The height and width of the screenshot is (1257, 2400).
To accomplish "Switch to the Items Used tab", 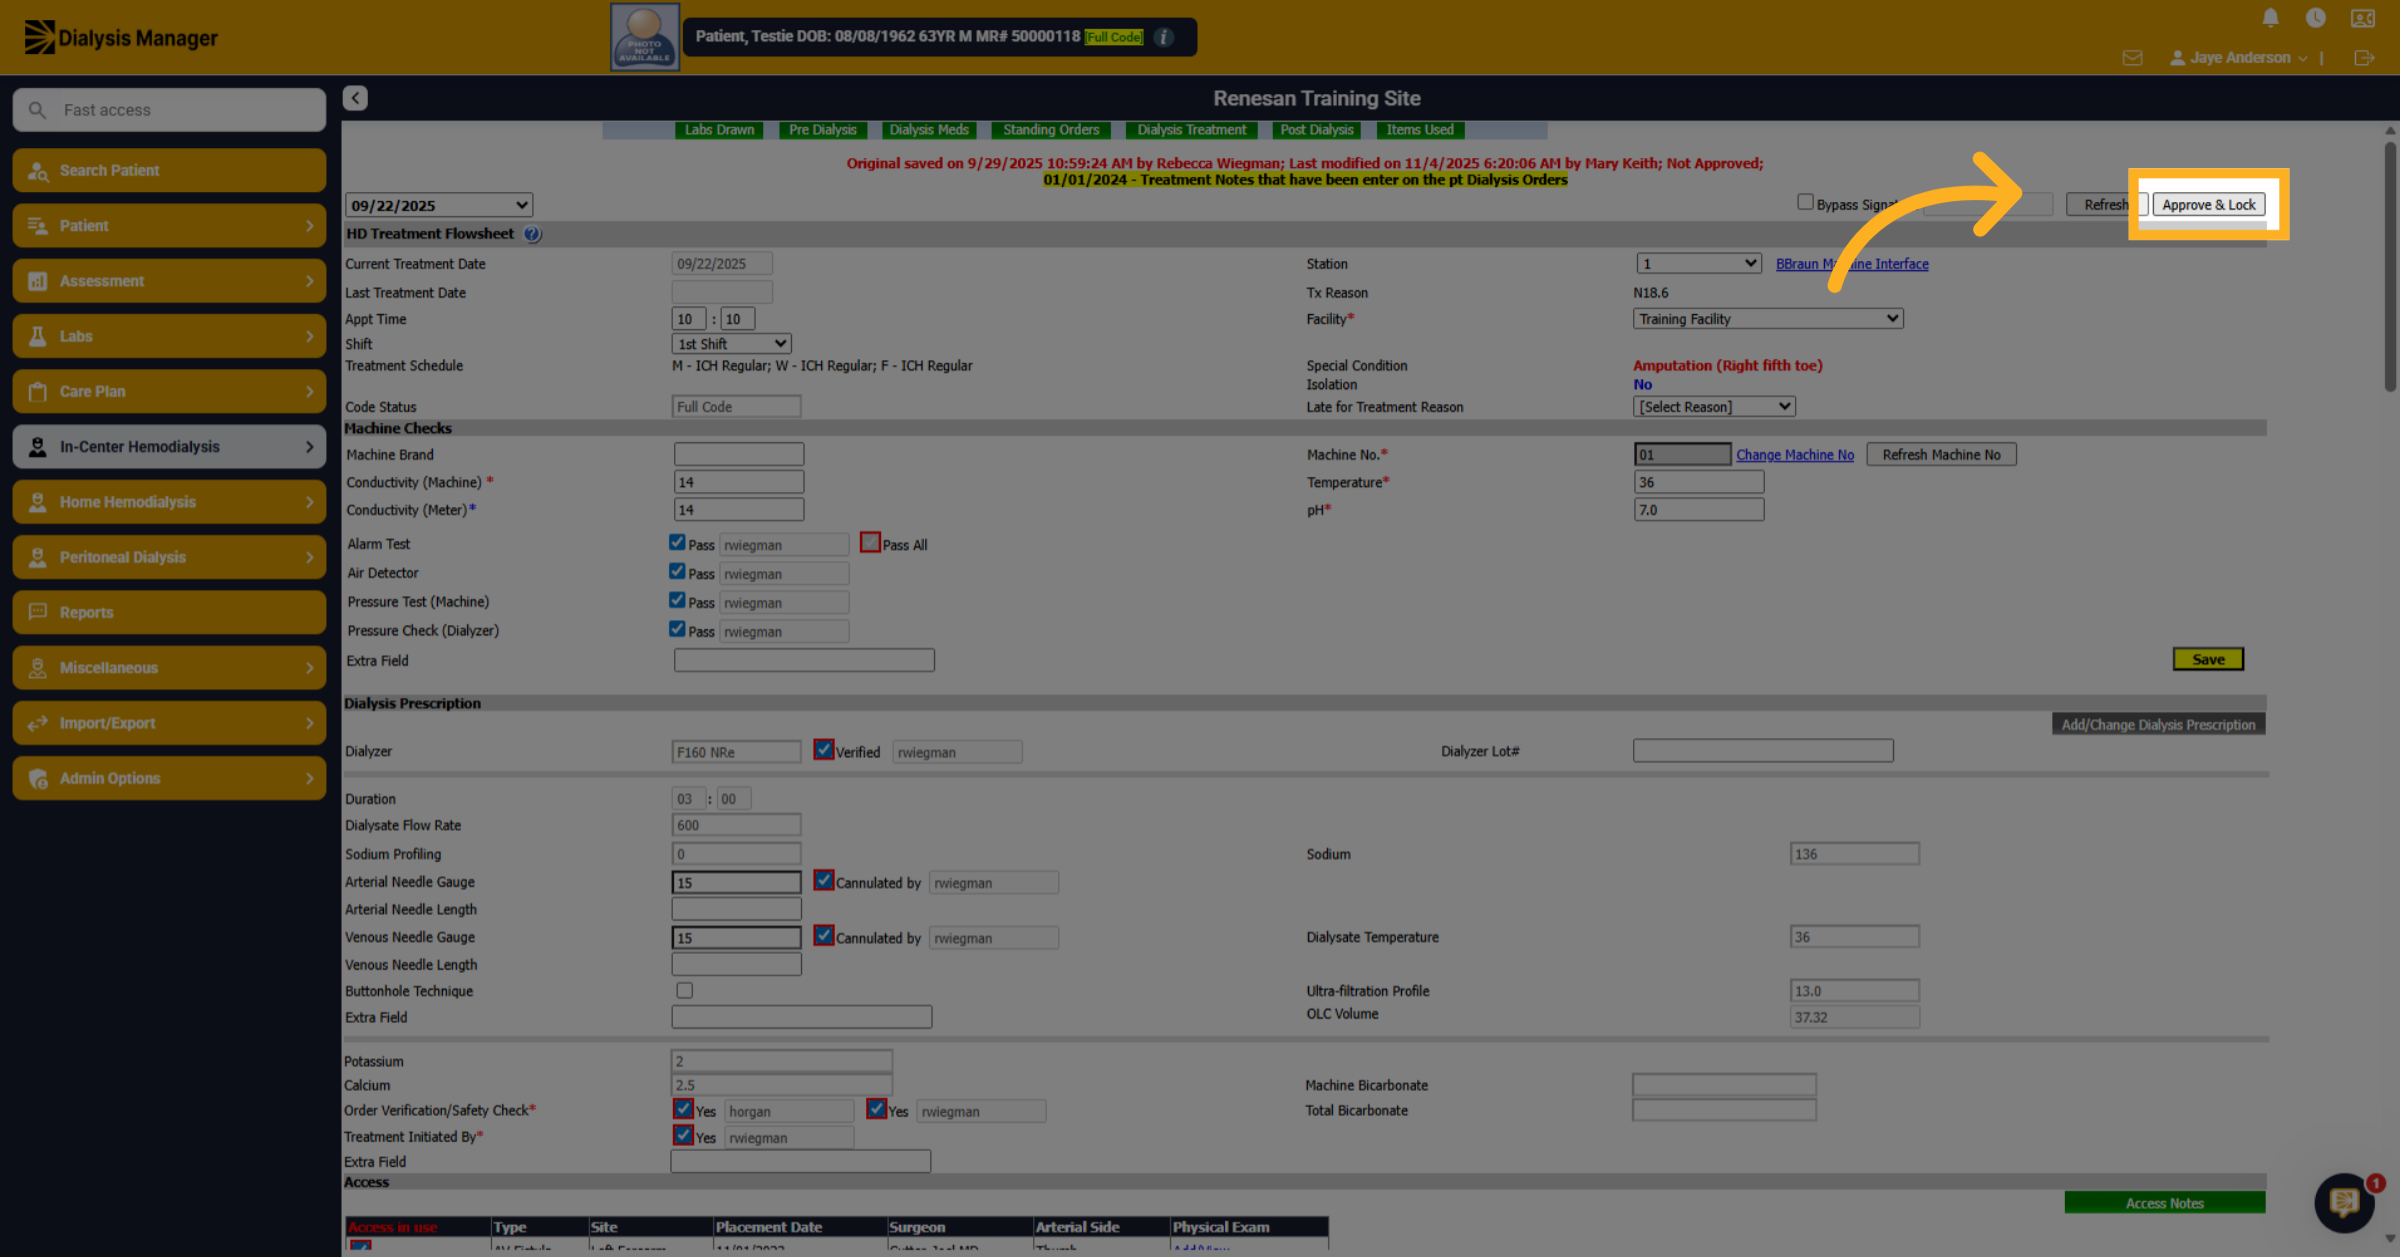I will (1420, 130).
